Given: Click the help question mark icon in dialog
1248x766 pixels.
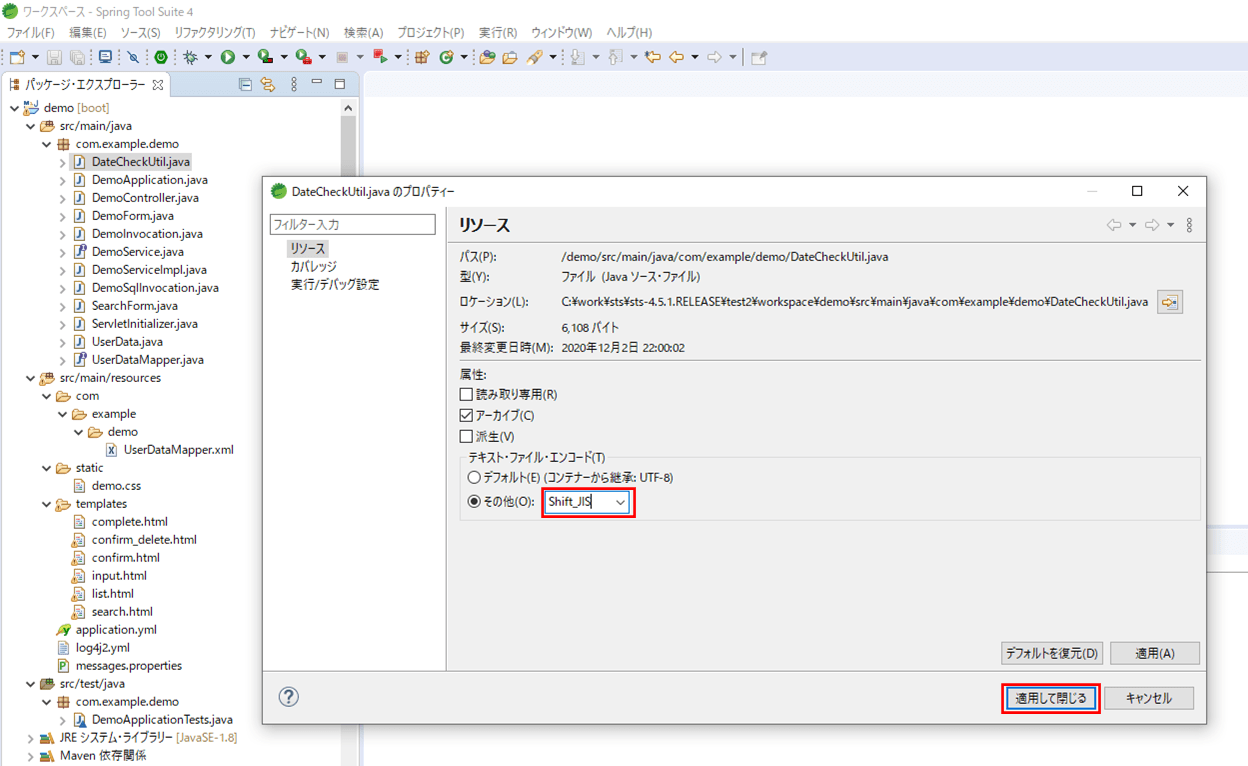Looking at the screenshot, I should [289, 697].
